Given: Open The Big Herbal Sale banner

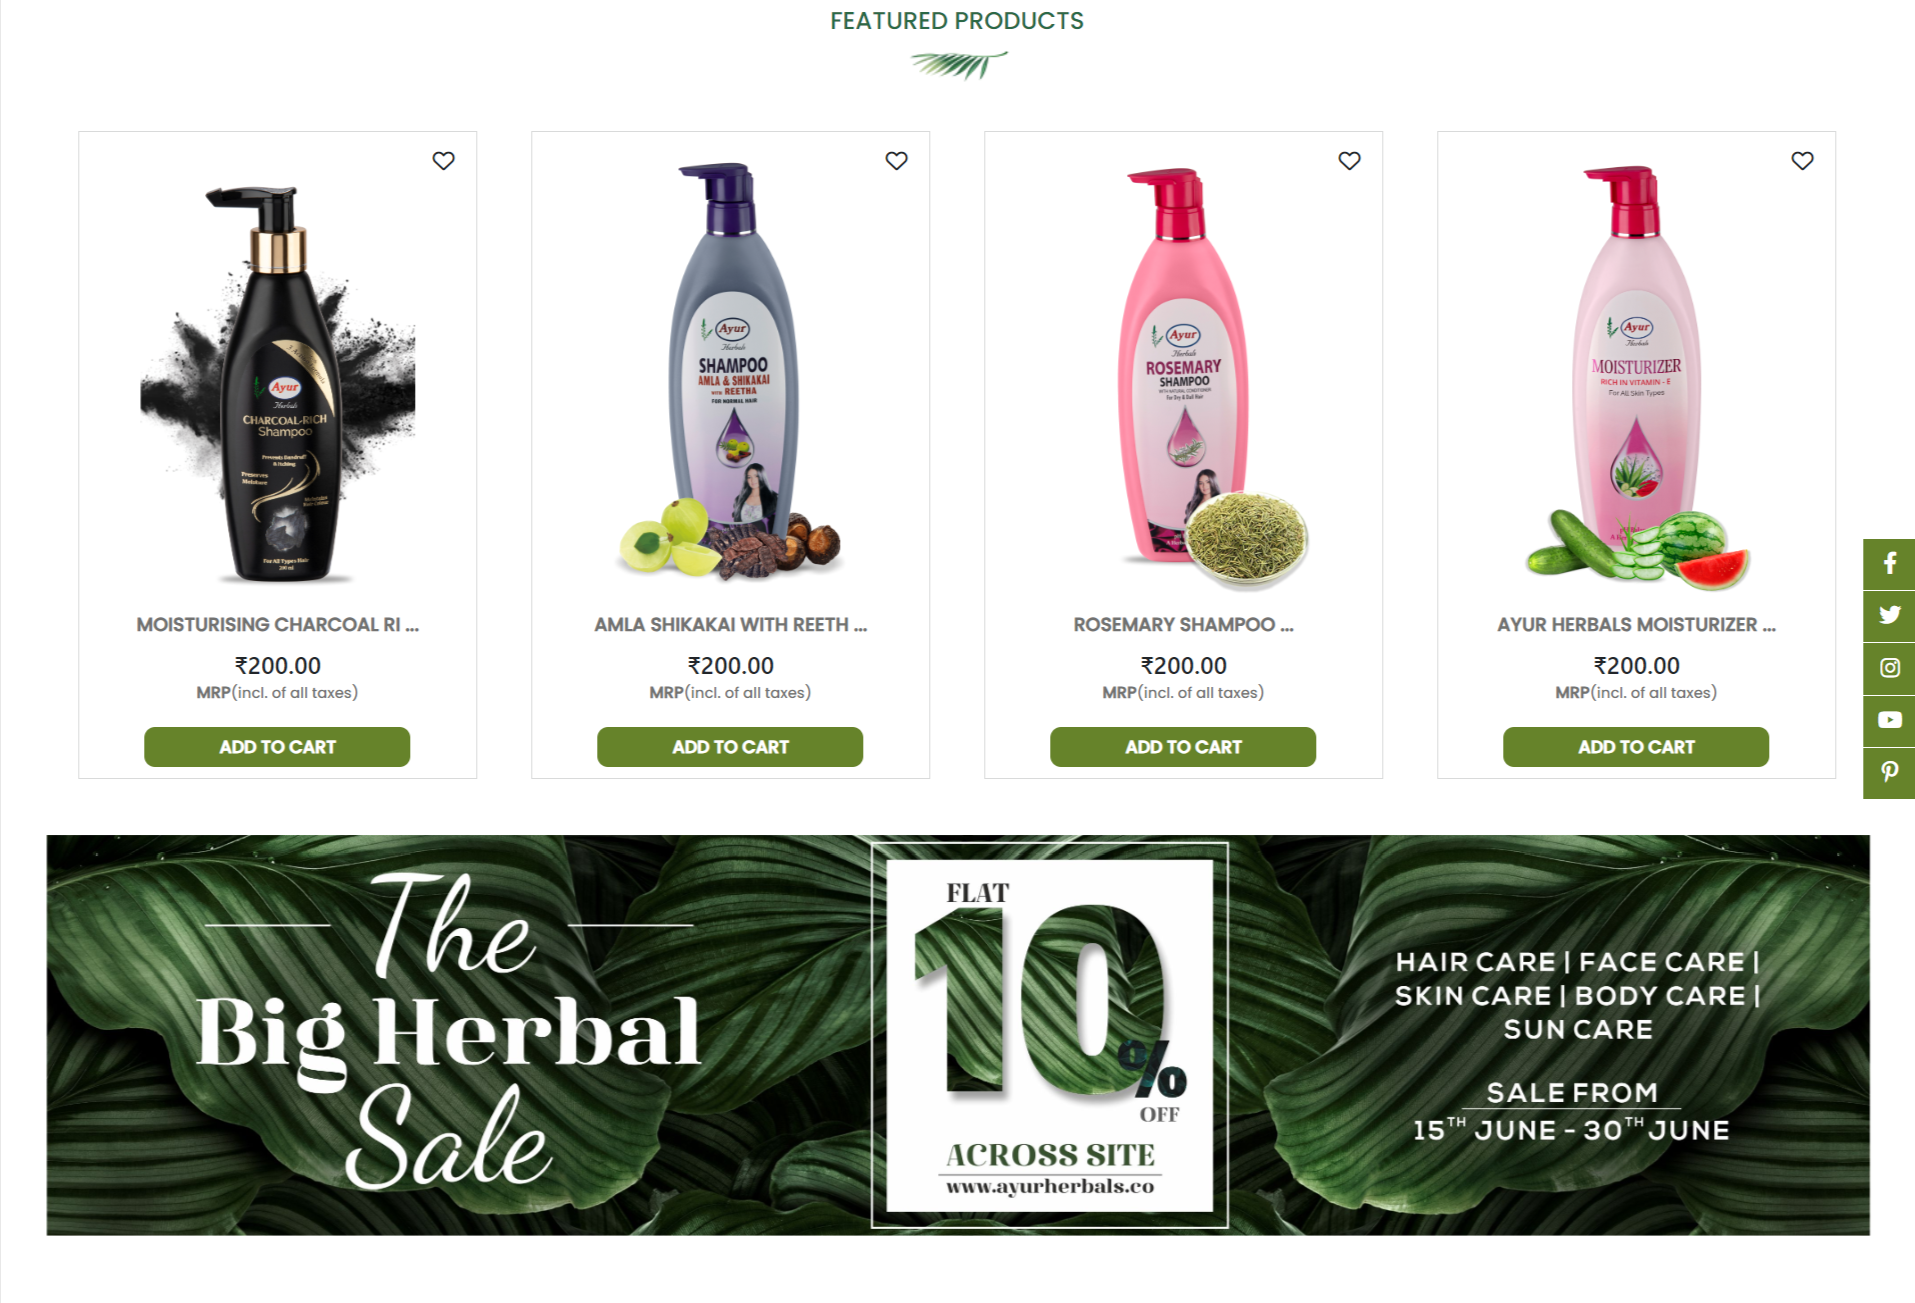Looking at the screenshot, I should [x=958, y=1035].
